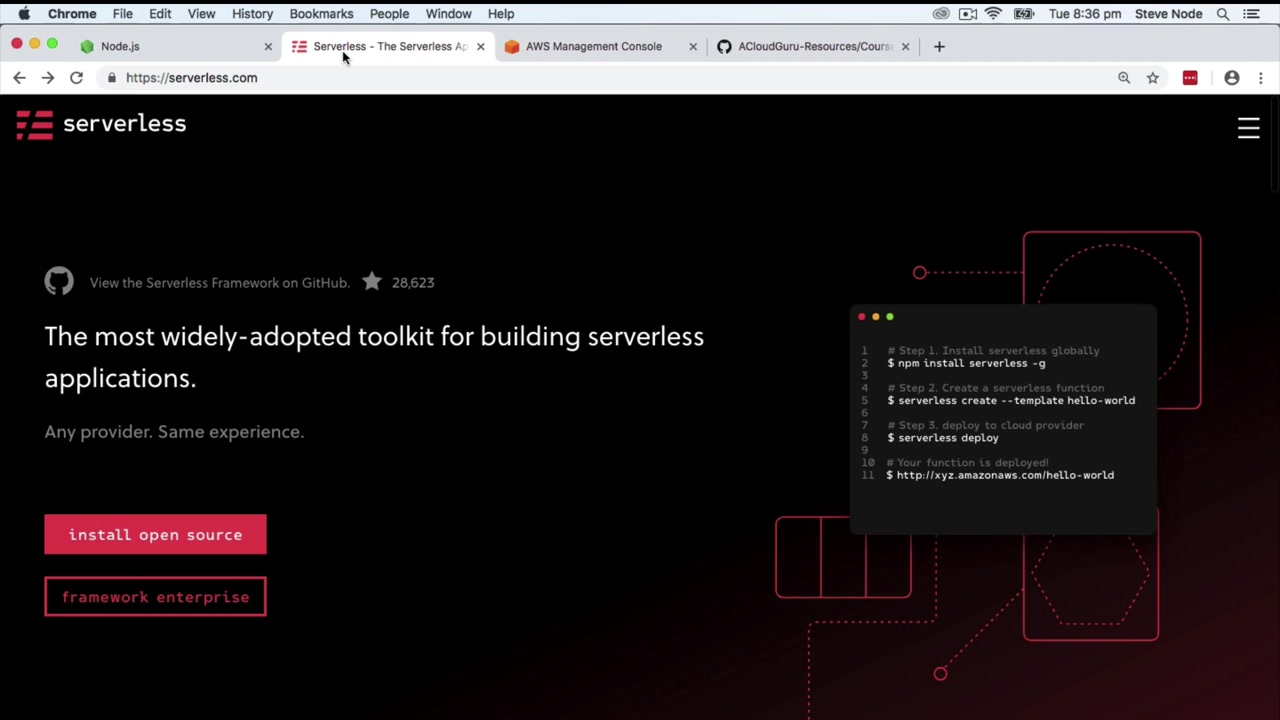Open the Bookmarks menu
Image resolution: width=1280 pixels, height=720 pixels.
[x=321, y=14]
